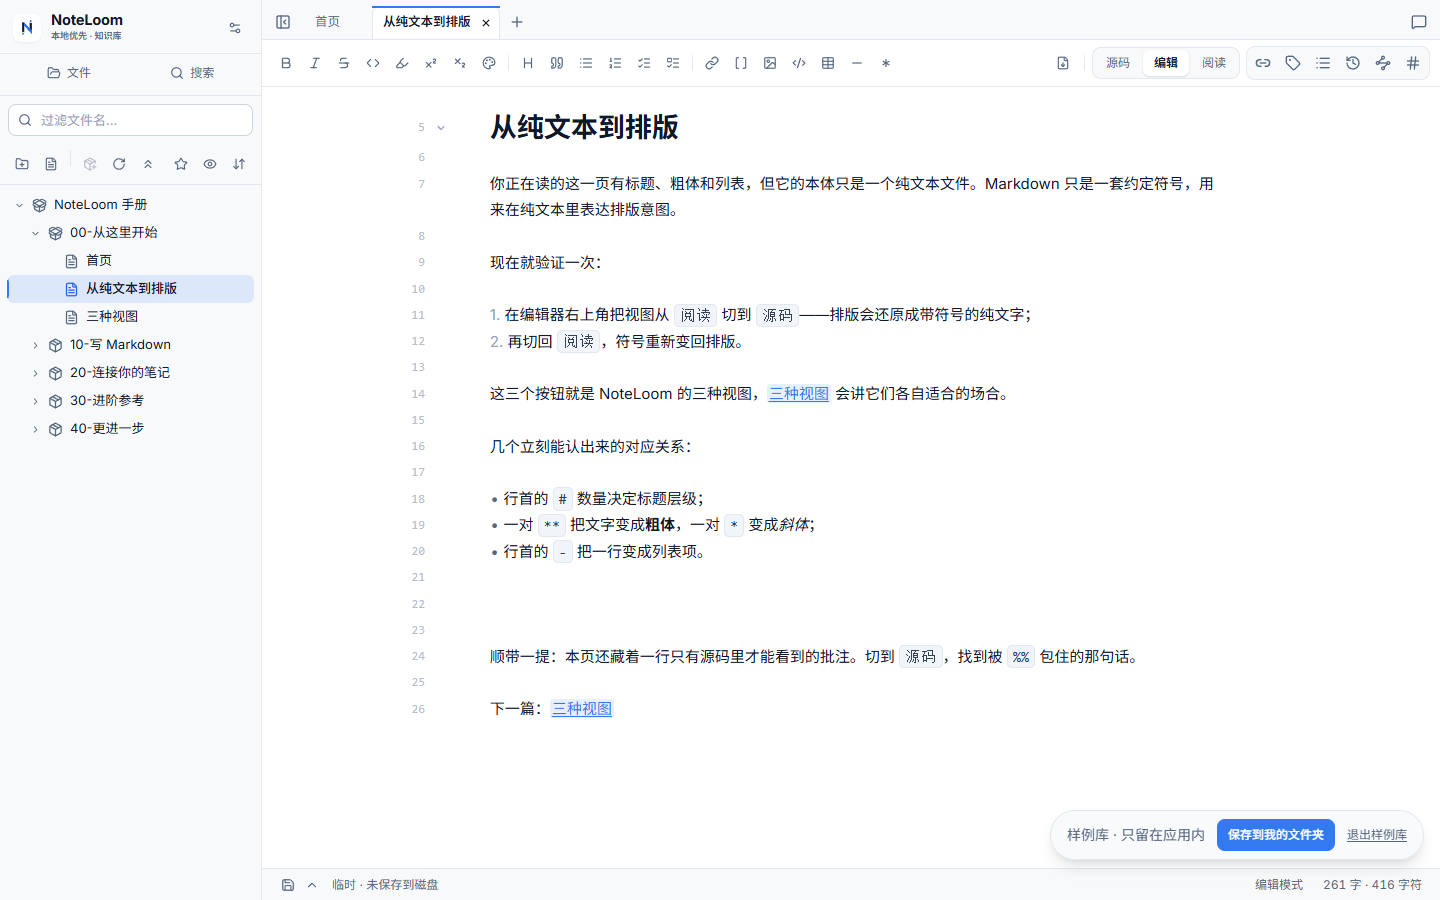The width and height of the screenshot is (1440, 900).
Task: Refresh the file tree
Action: [x=119, y=164]
